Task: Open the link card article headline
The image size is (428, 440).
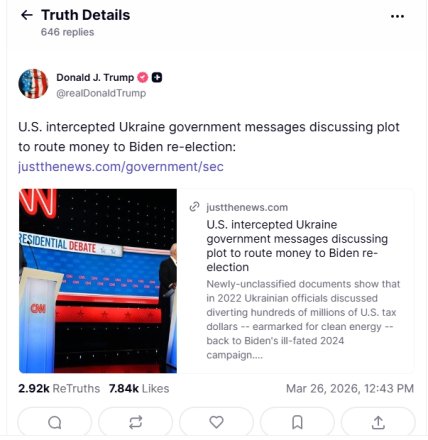Action: click(x=297, y=246)
